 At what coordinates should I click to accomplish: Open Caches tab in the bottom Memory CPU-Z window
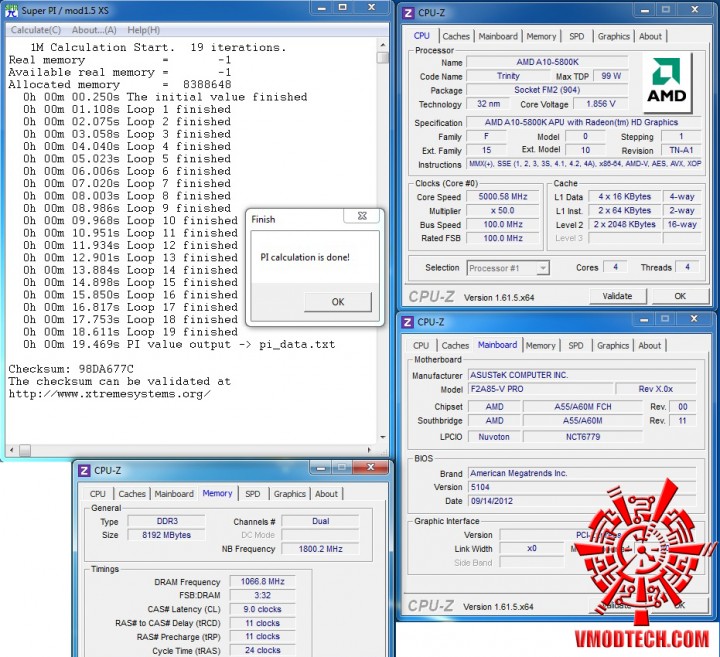(132, 494)
